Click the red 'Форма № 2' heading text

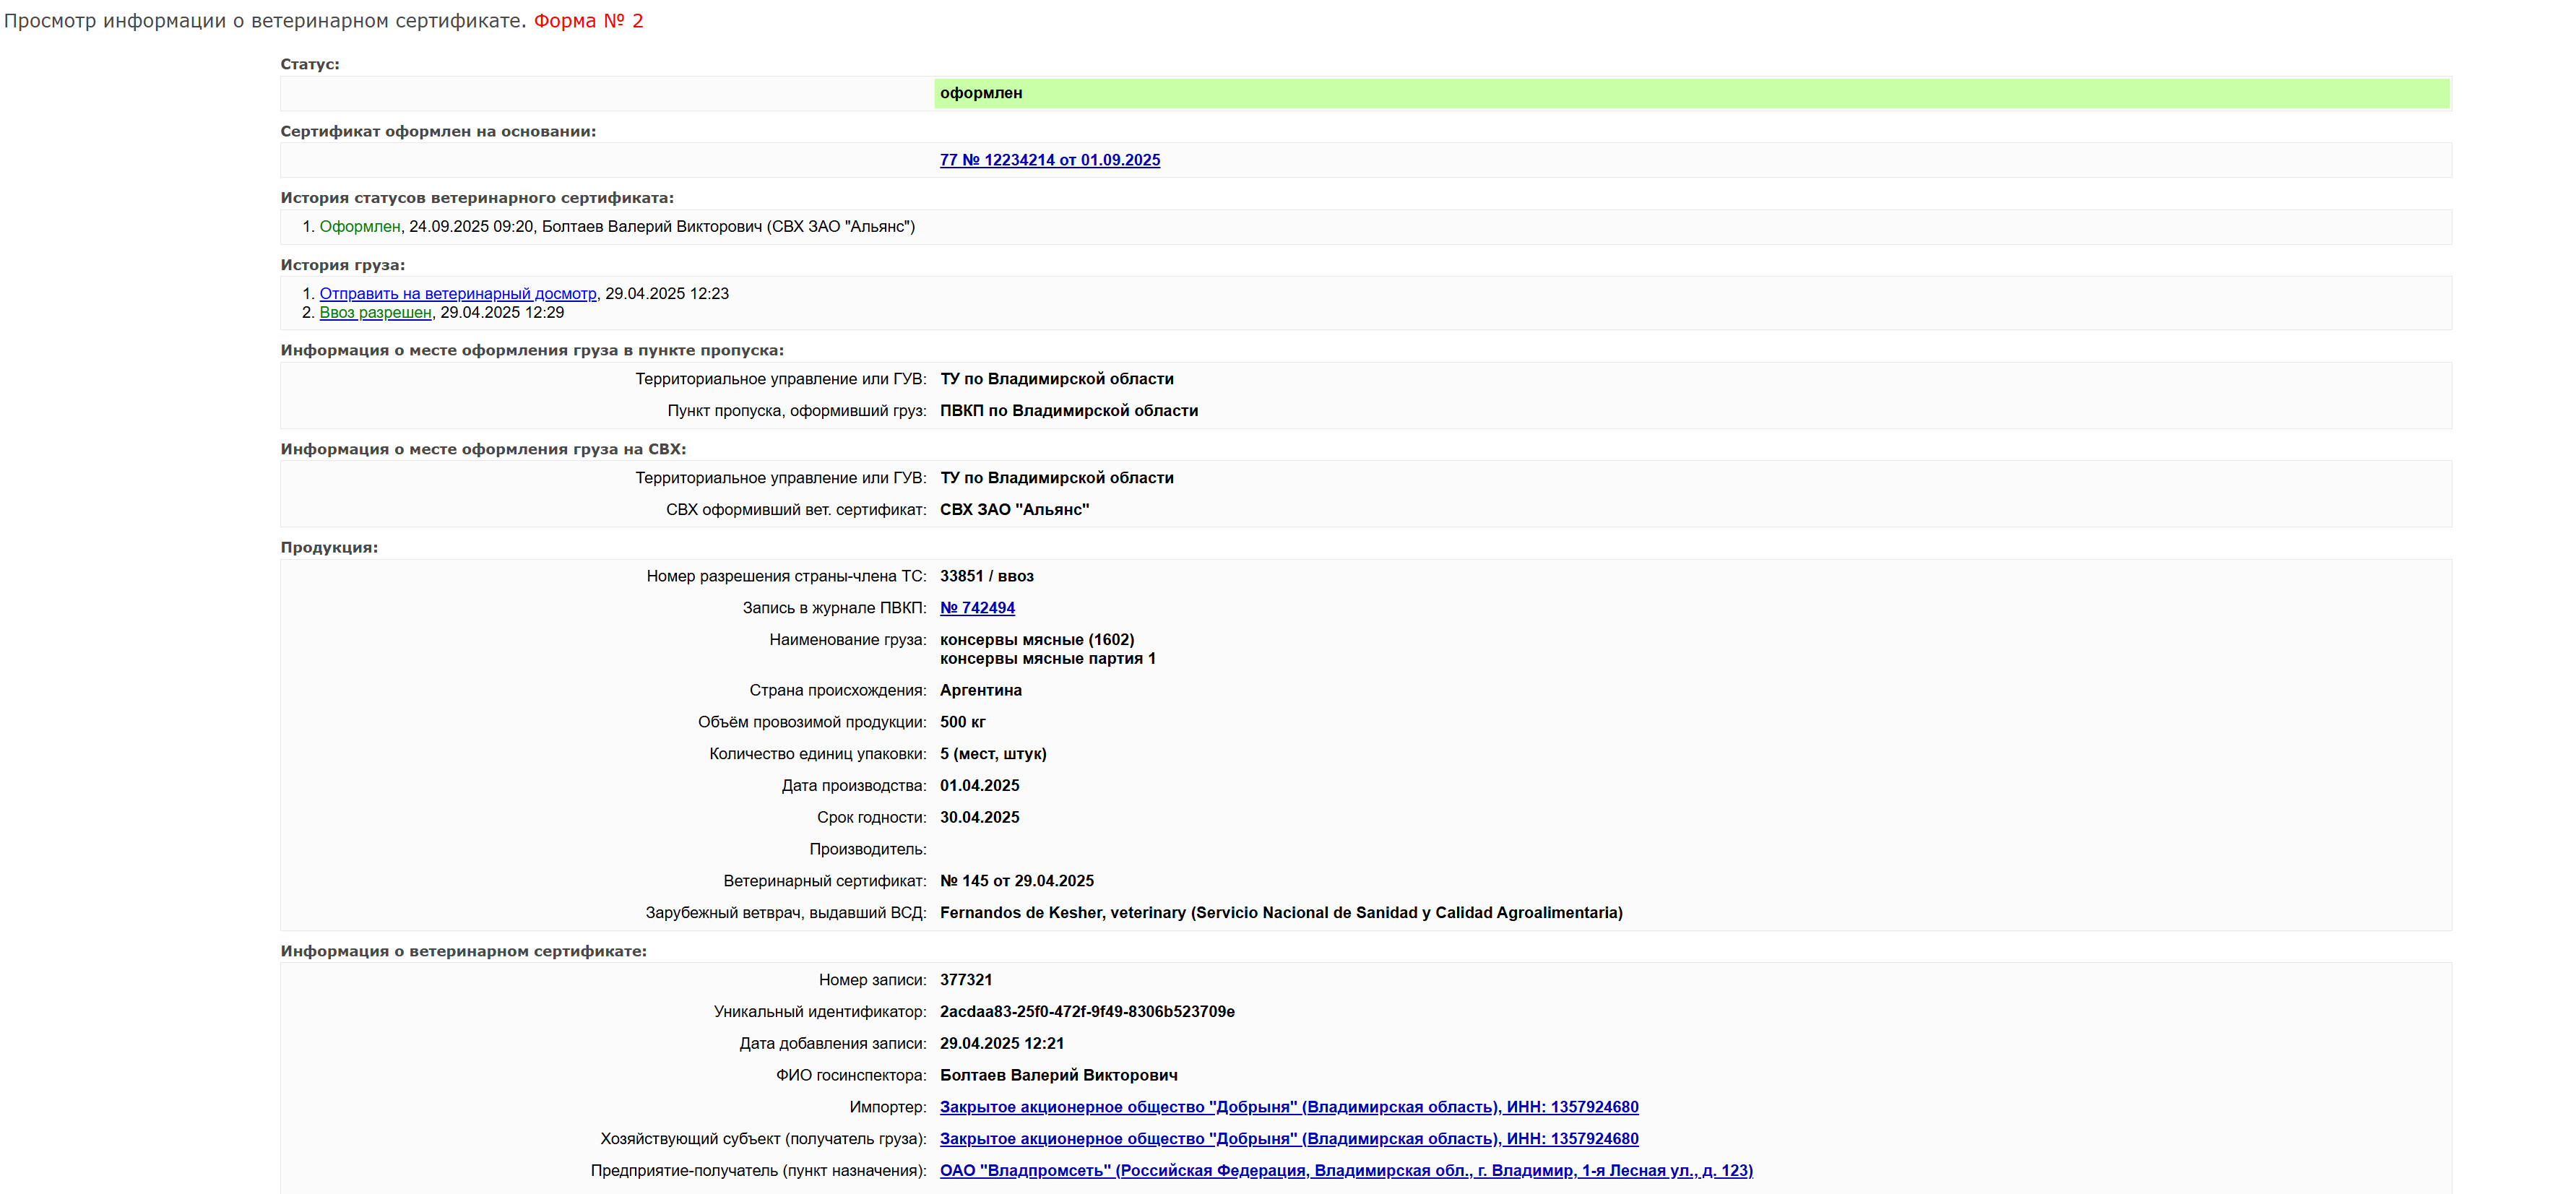pos(588,21)
